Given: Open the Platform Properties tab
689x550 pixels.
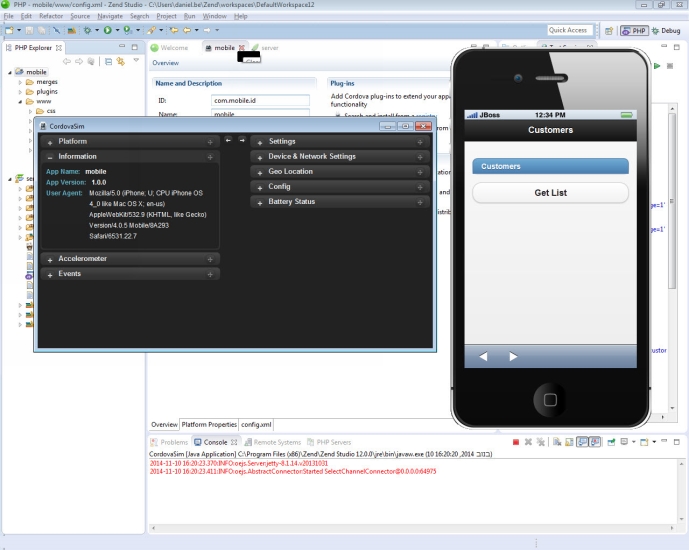Looking at the screenshot, I should [209, 424].
